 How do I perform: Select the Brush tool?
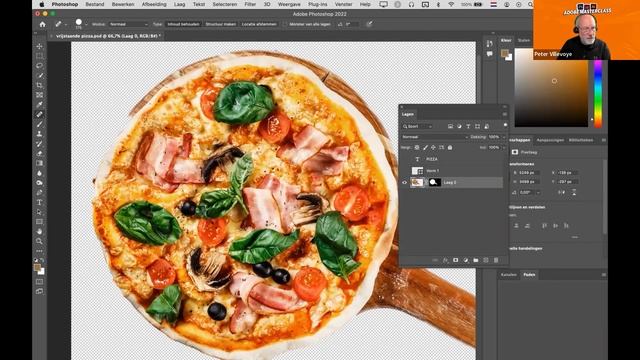coord(40,124)
